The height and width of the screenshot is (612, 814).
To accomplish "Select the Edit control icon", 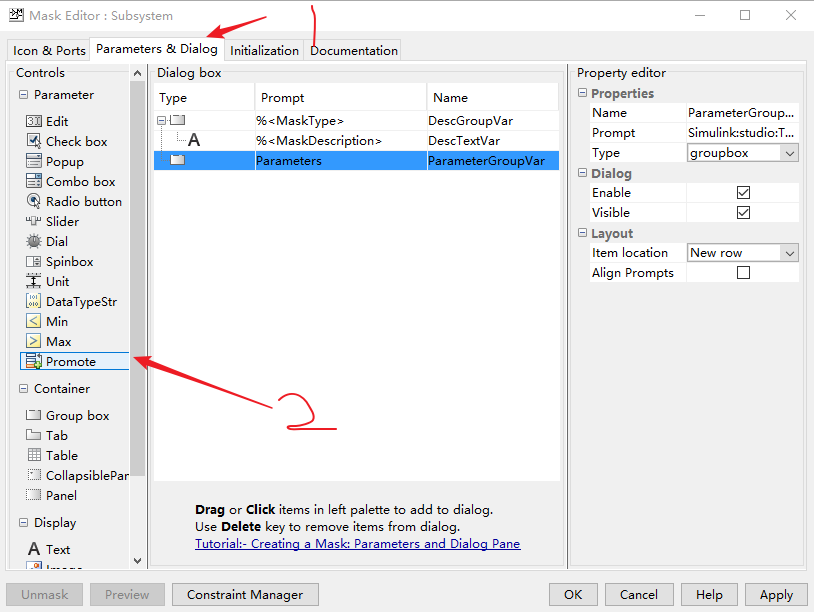I will pyautogui.click(x=34, y=121).
